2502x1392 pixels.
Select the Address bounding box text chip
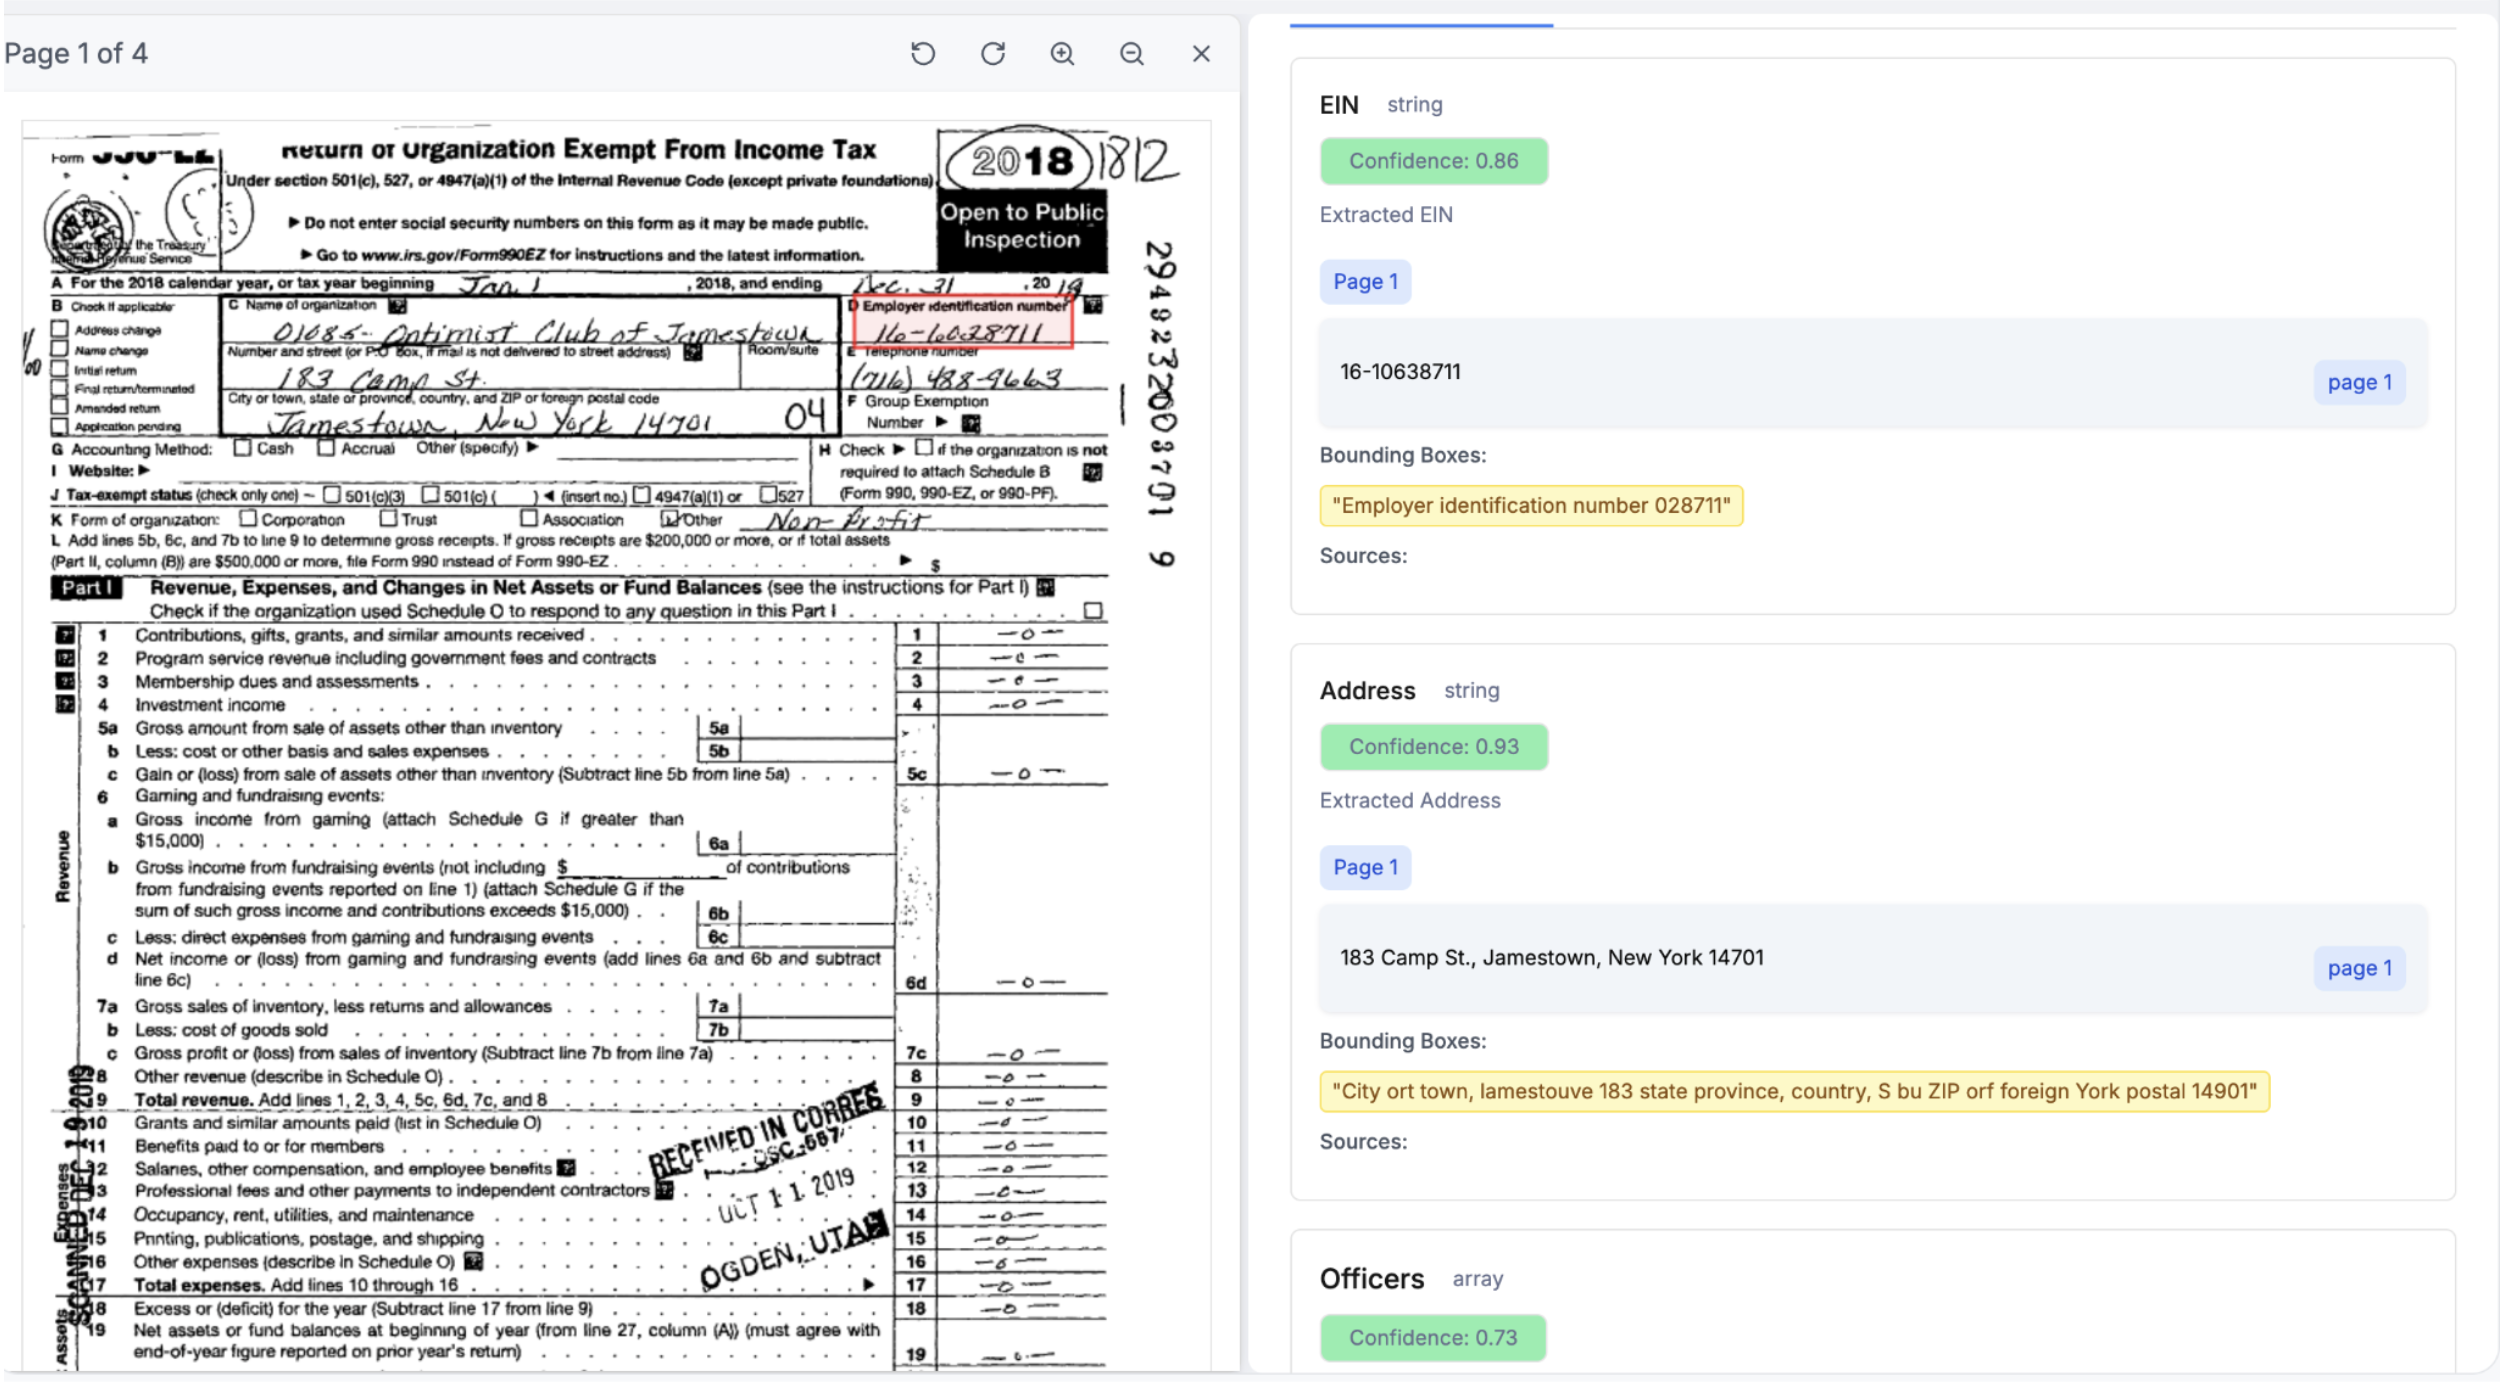click(1793, 1092)
